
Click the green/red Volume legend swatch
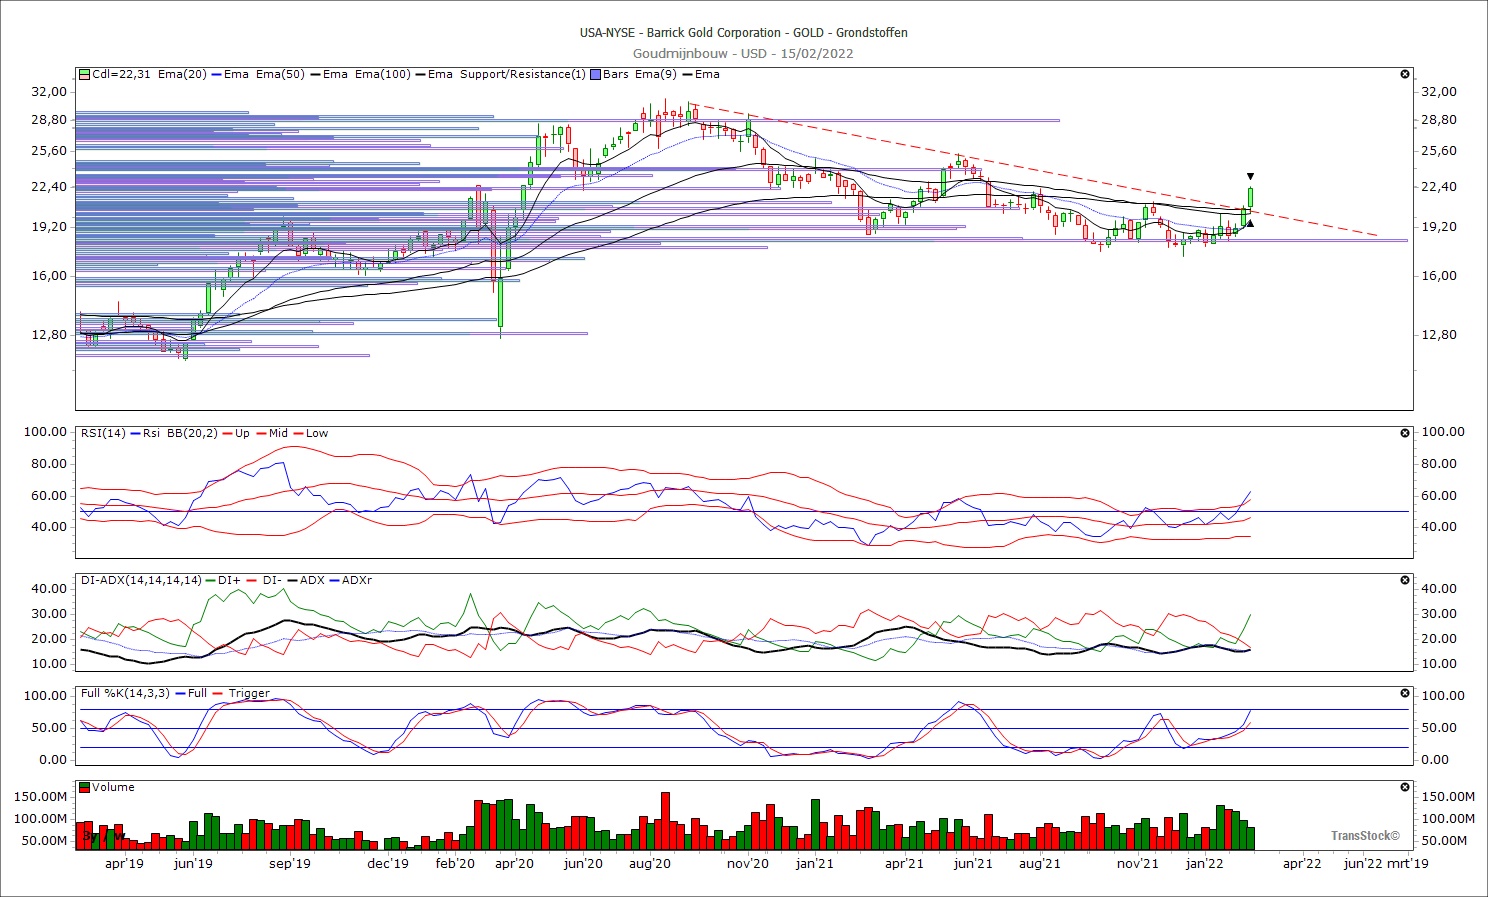85,787
